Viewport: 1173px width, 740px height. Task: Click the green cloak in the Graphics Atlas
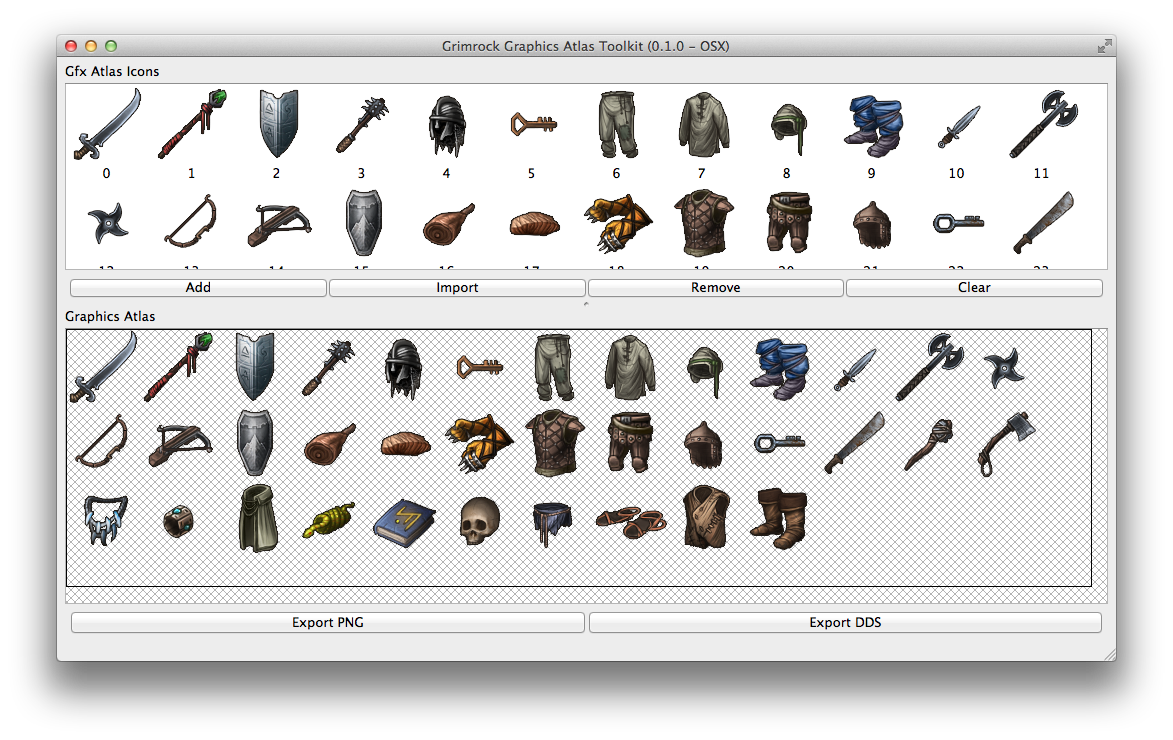(258, 518)
